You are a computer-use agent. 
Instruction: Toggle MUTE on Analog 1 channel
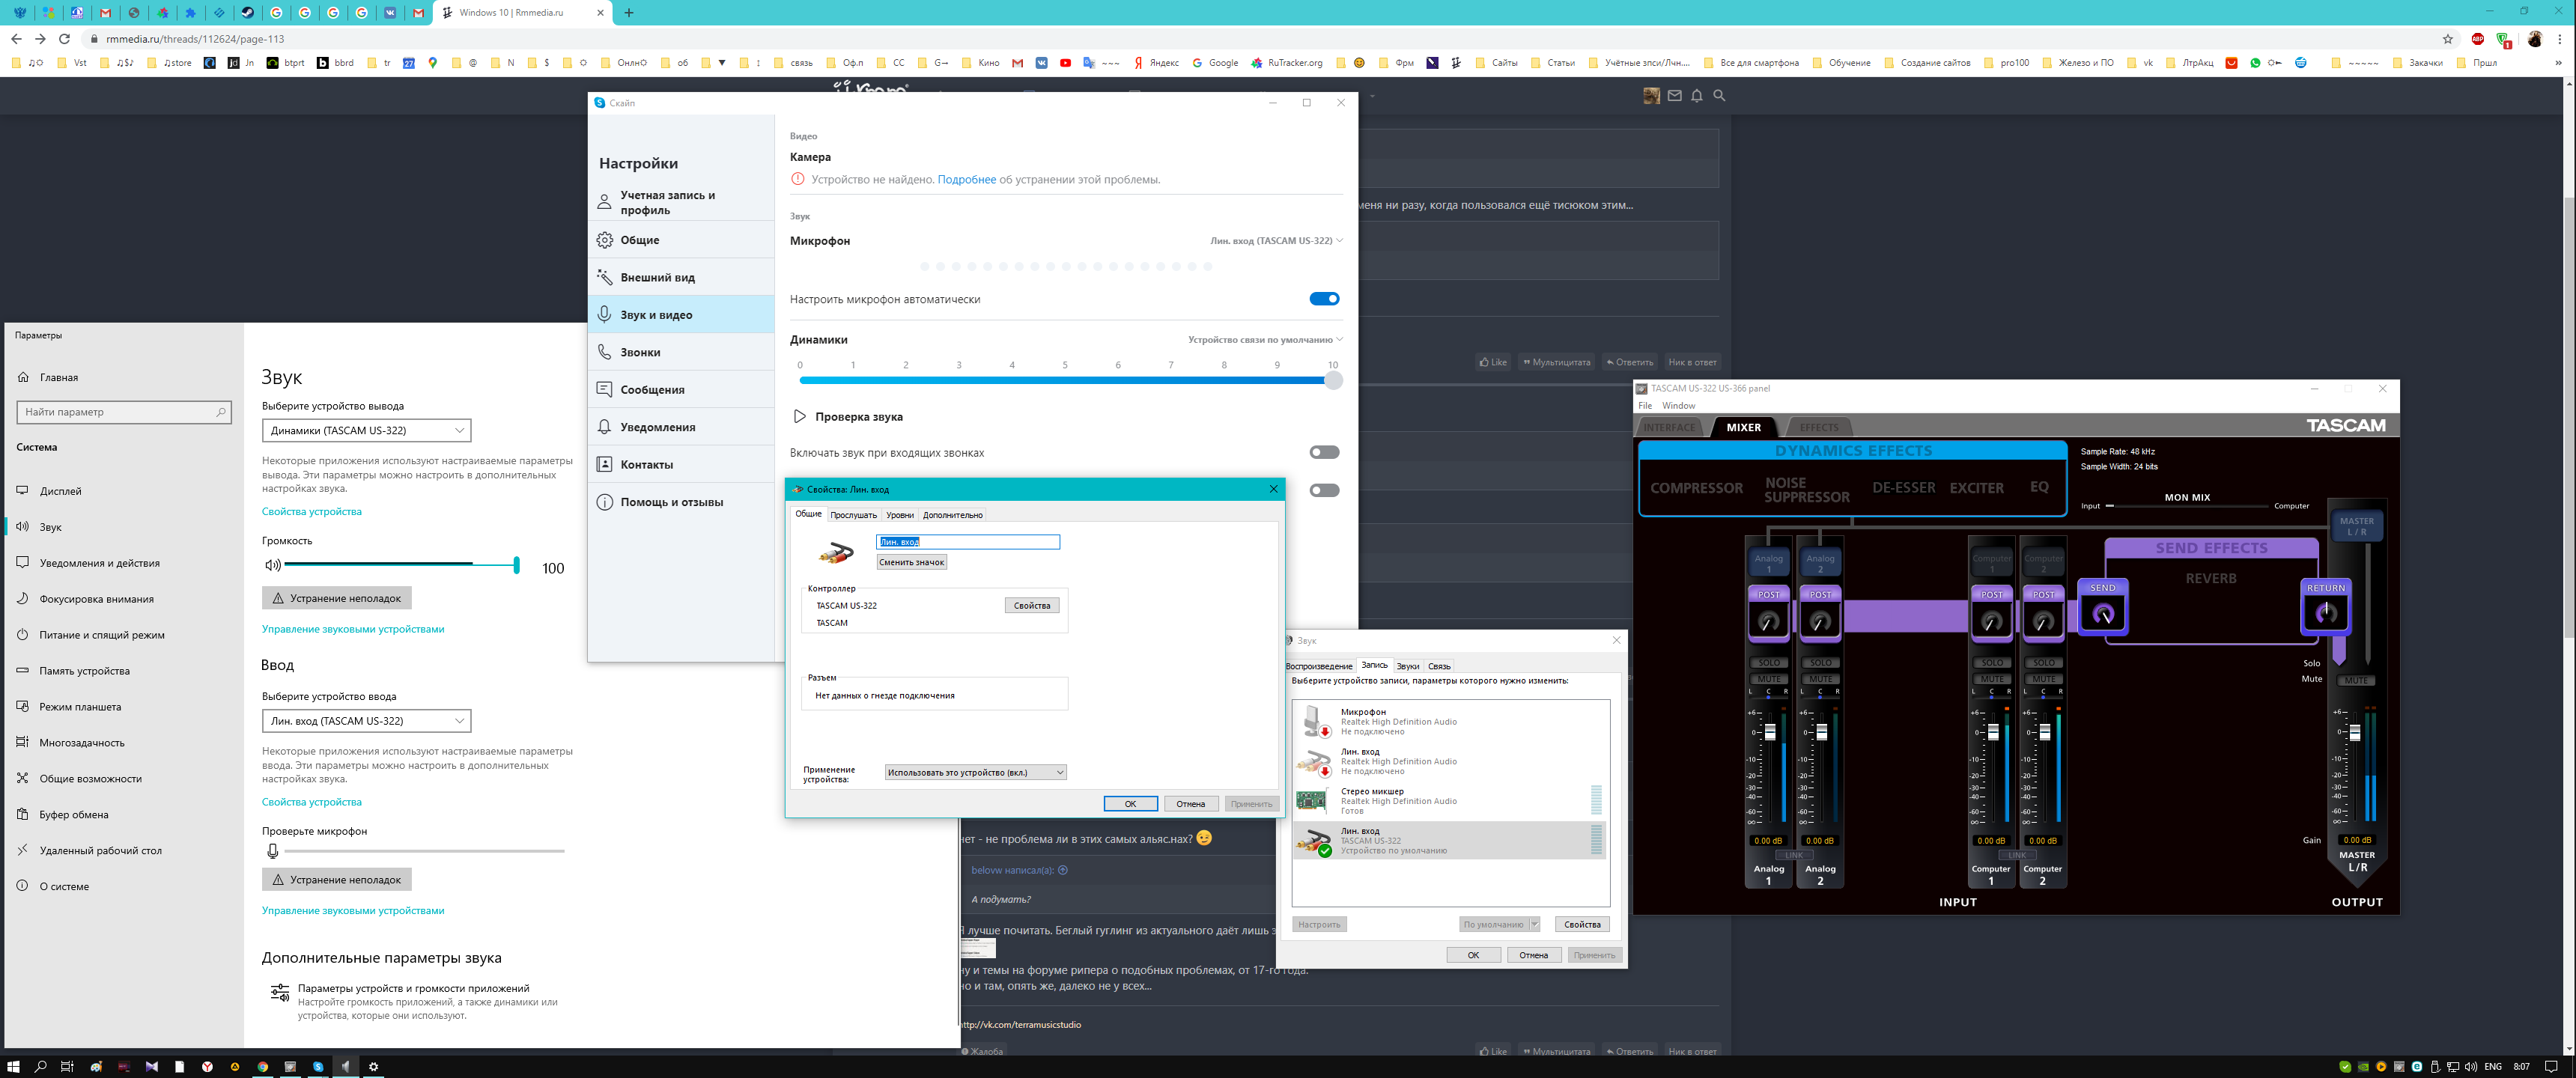[1768, 679]
